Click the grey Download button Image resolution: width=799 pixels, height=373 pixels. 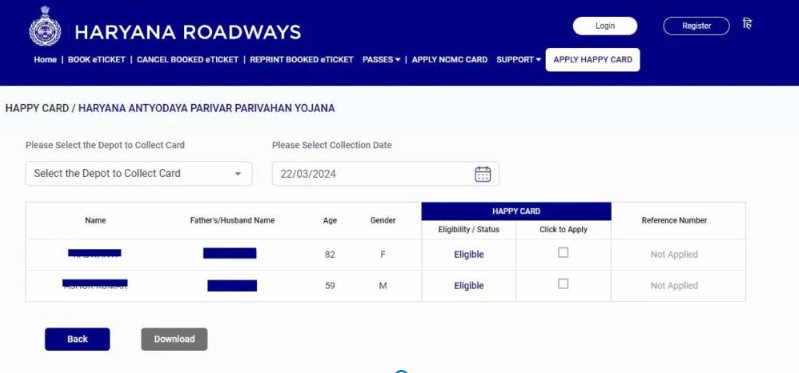coord(174,339)
